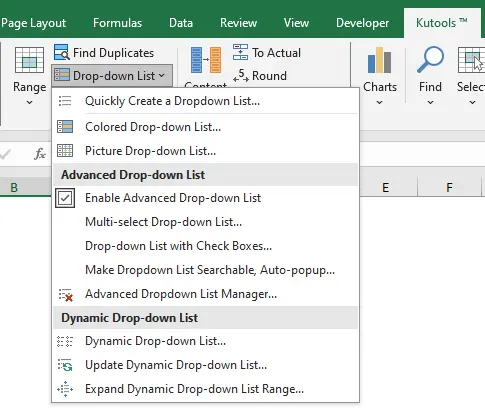This screenshot has width=485, height=408.
Task: Choose Dynamic Drop-down List menu entry
Action: pyautogui.click(x=206, y=341)
